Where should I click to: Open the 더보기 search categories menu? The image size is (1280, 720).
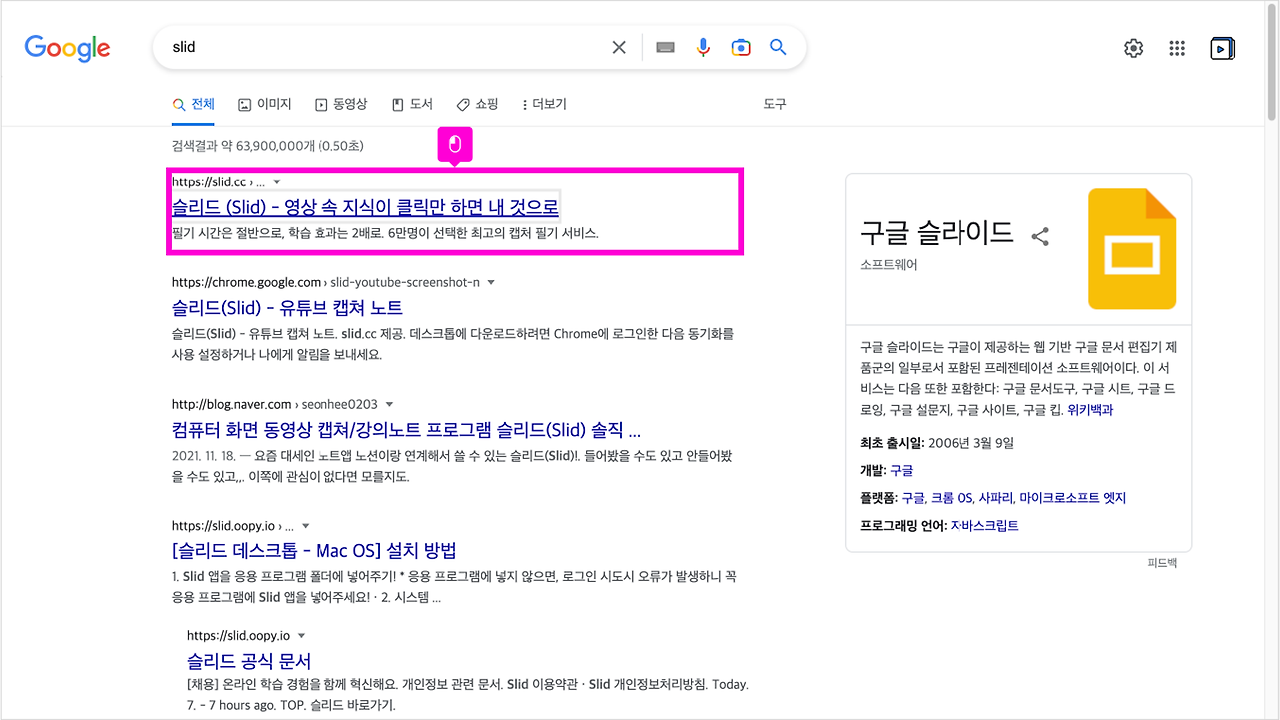click(543, 104)
